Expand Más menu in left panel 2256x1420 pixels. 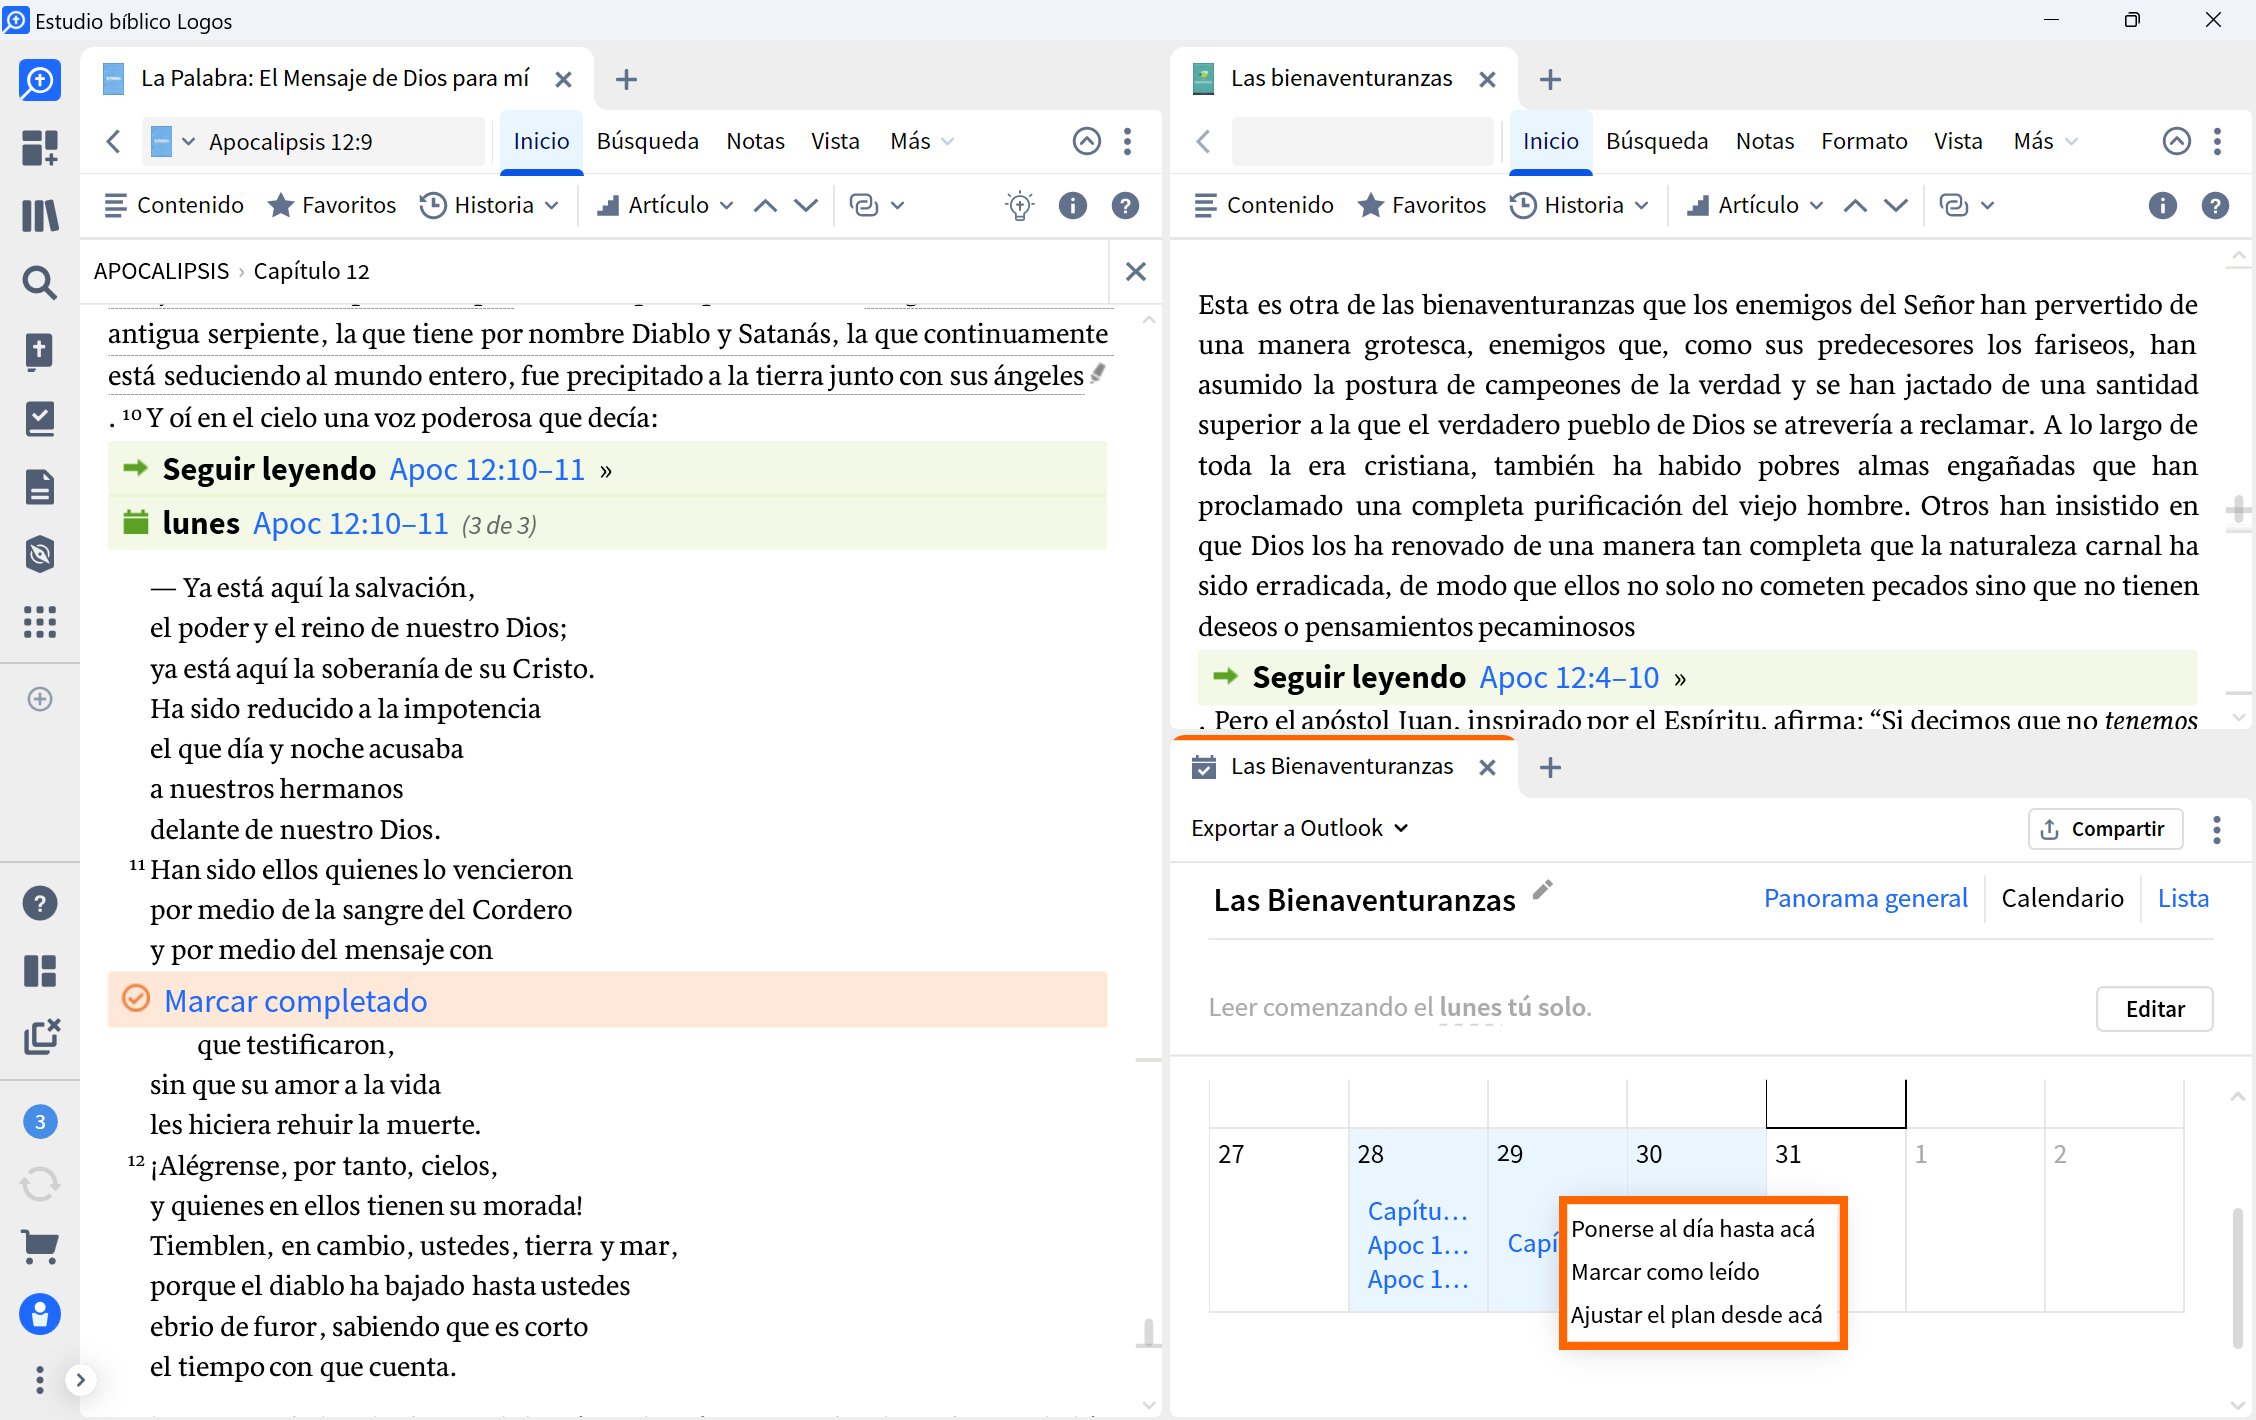point(921,141)
